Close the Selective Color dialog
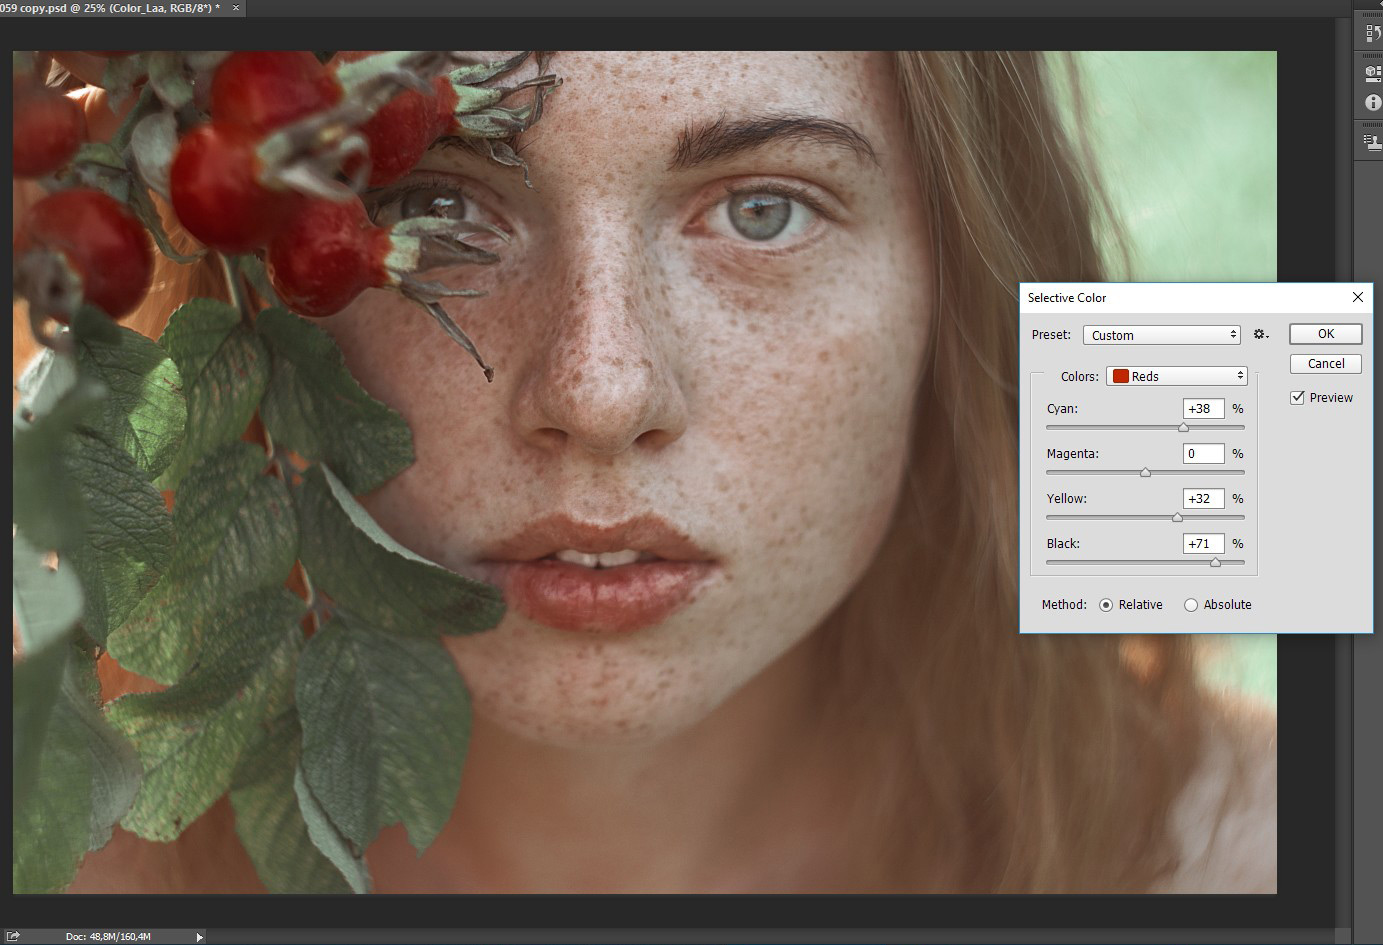This screenshot has width=1383, height=945. click(x=1357, y=297)
